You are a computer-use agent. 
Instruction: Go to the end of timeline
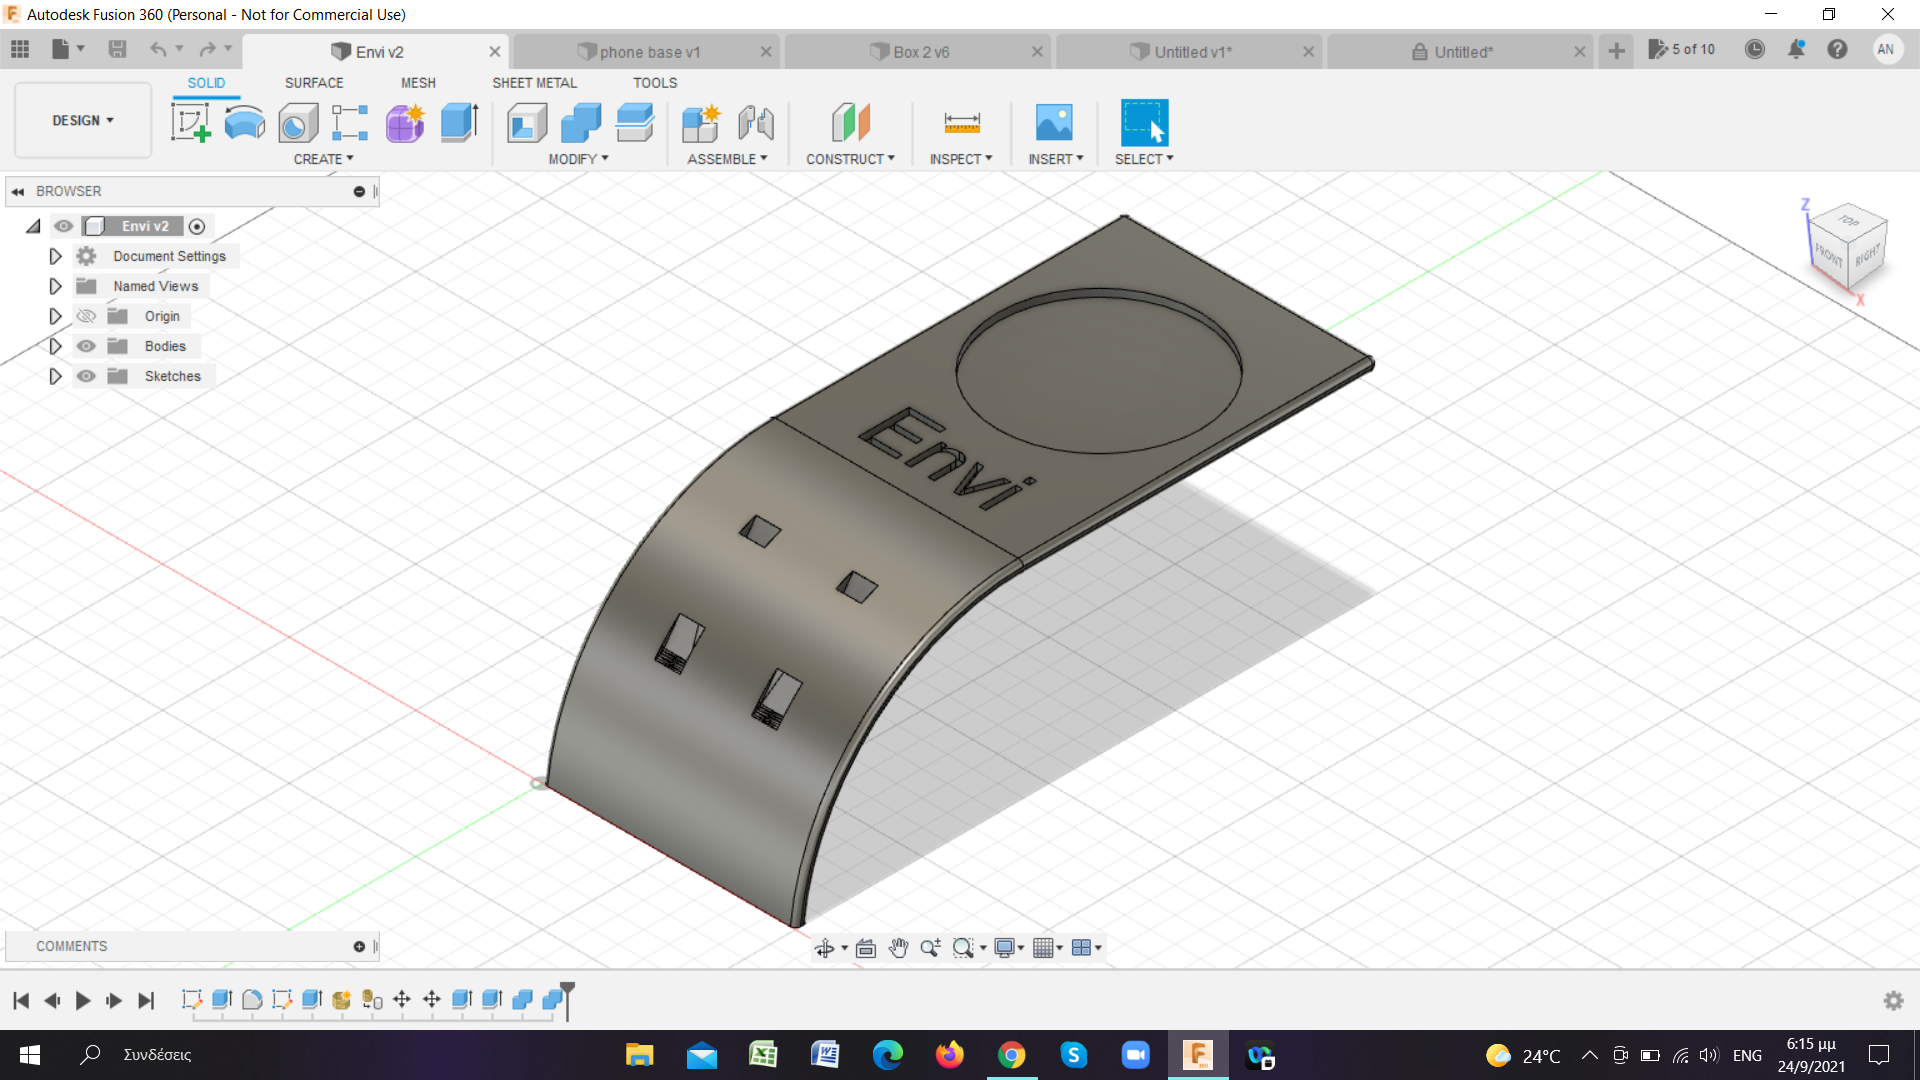pos(146,1000)
